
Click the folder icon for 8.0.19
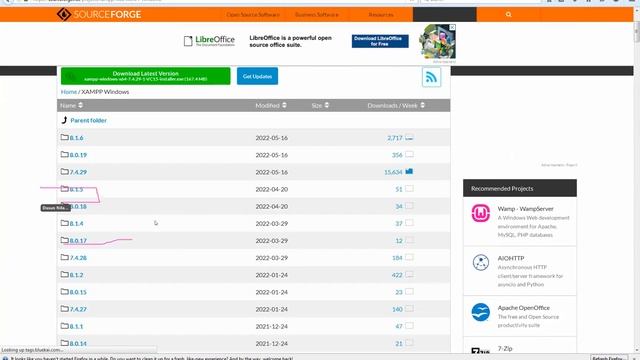click(x=64, y=154)
